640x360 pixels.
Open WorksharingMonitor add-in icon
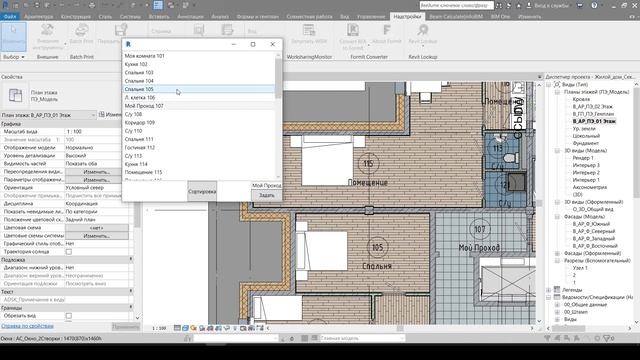click(x=309, y=31)
